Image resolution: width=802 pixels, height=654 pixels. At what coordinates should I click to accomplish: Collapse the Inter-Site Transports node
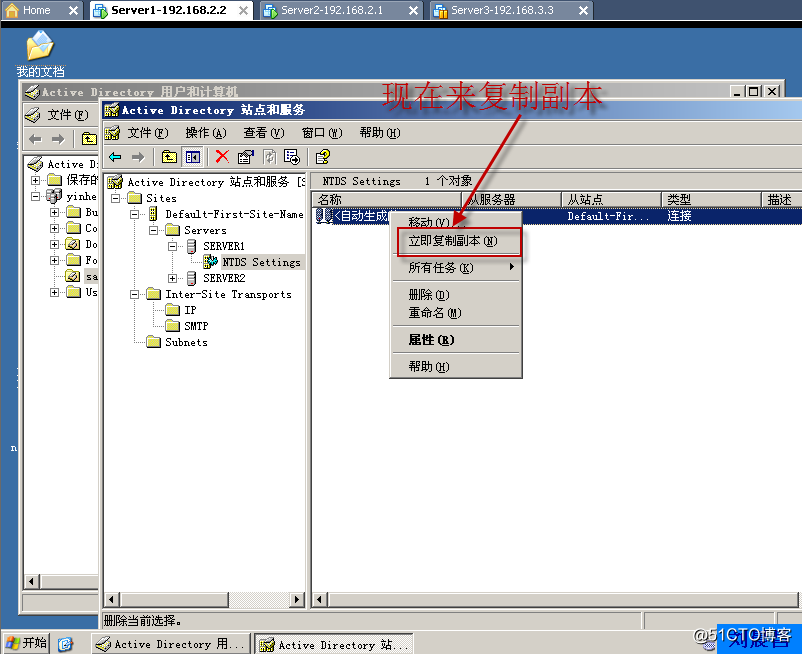[x=135, y=294]
